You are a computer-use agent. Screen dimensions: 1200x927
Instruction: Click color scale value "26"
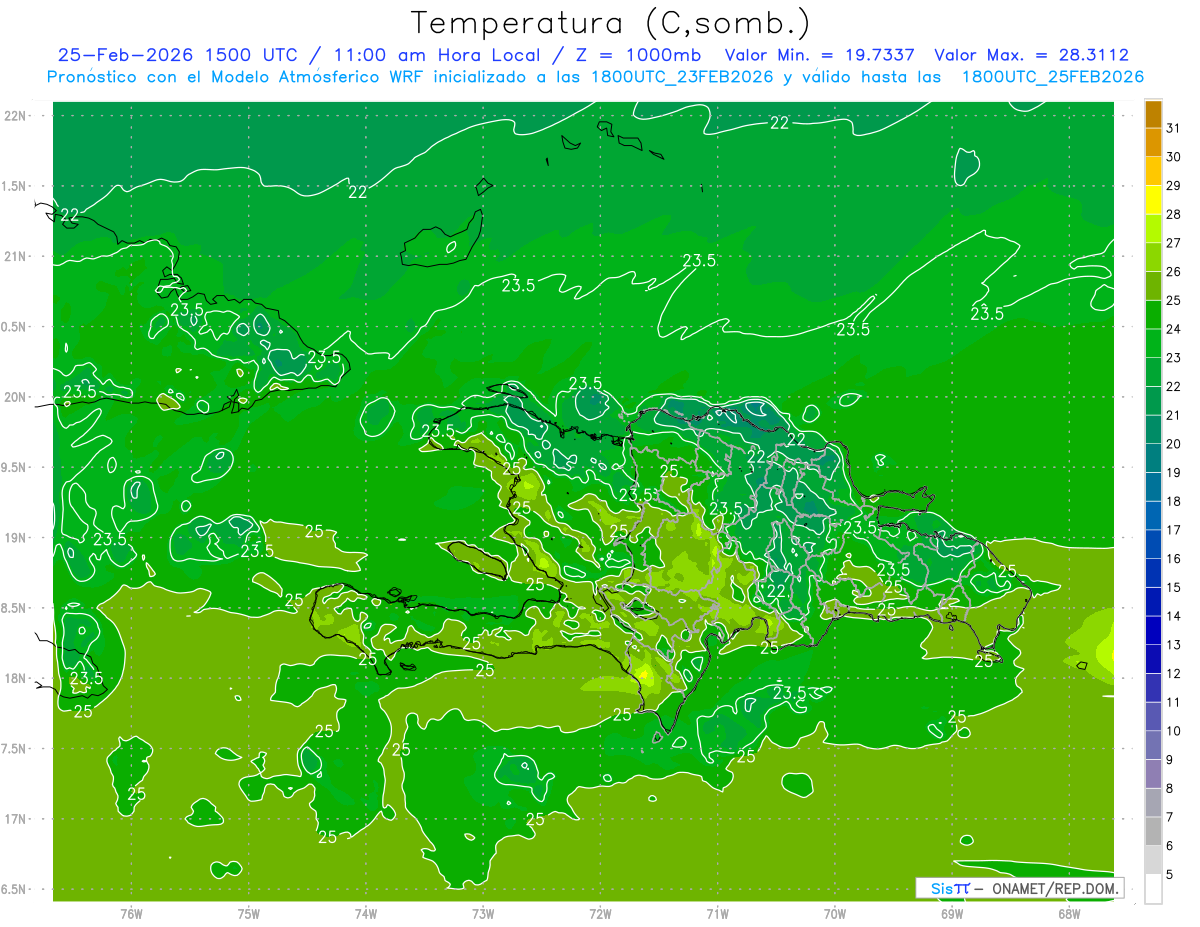(x=1173, y=272)
